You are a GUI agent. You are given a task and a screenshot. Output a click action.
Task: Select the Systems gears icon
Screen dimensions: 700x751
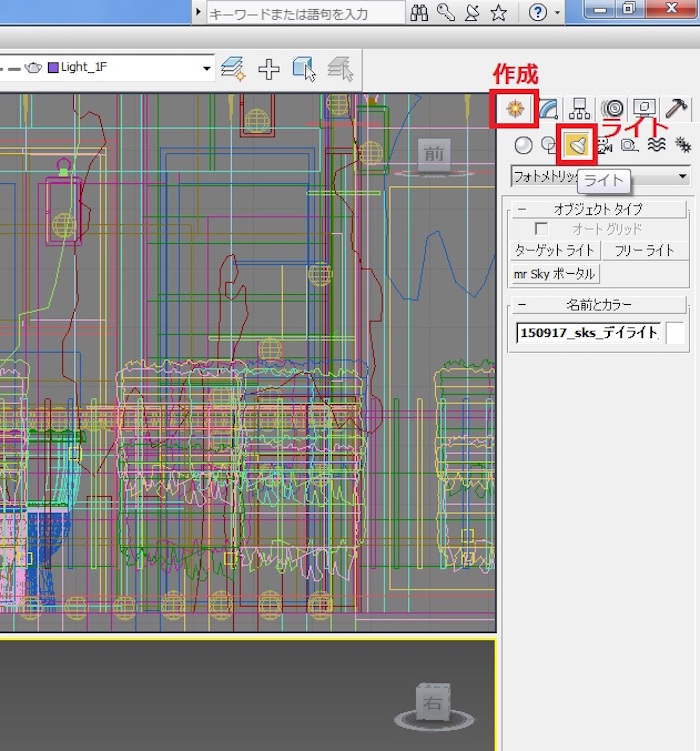[x=683, y=145]
